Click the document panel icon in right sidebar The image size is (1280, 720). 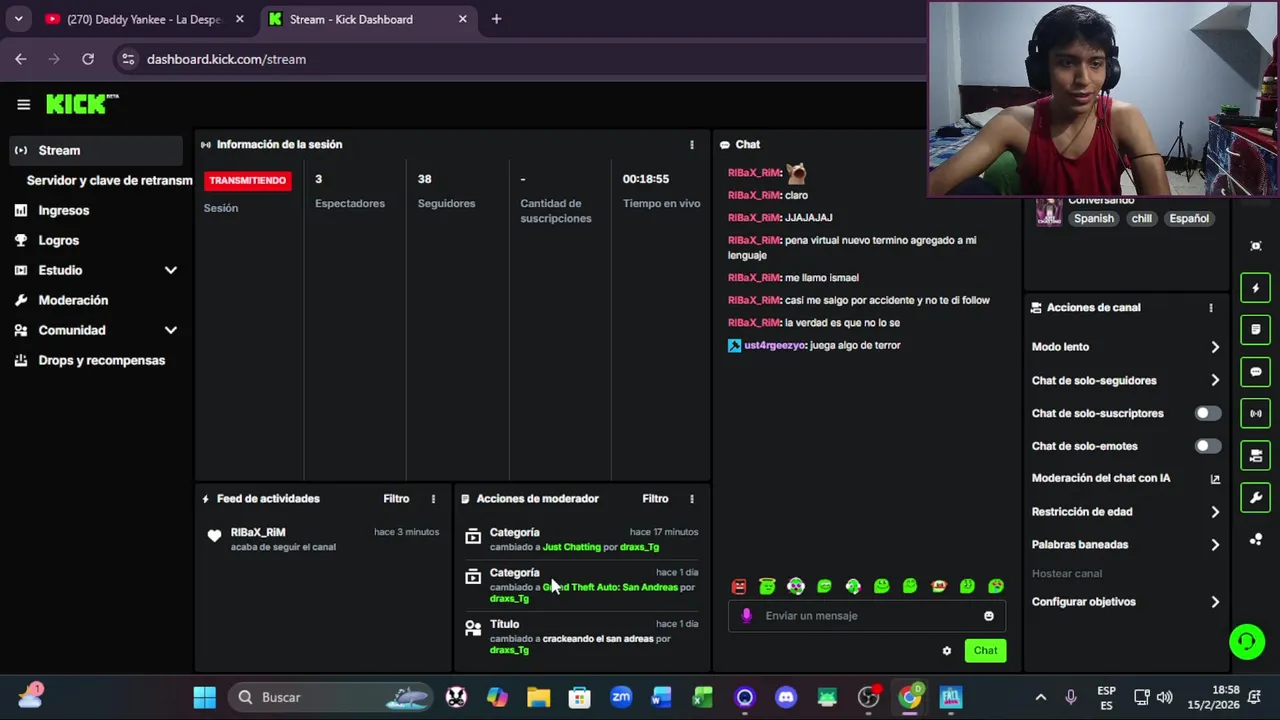click(x=1256, y=329)
